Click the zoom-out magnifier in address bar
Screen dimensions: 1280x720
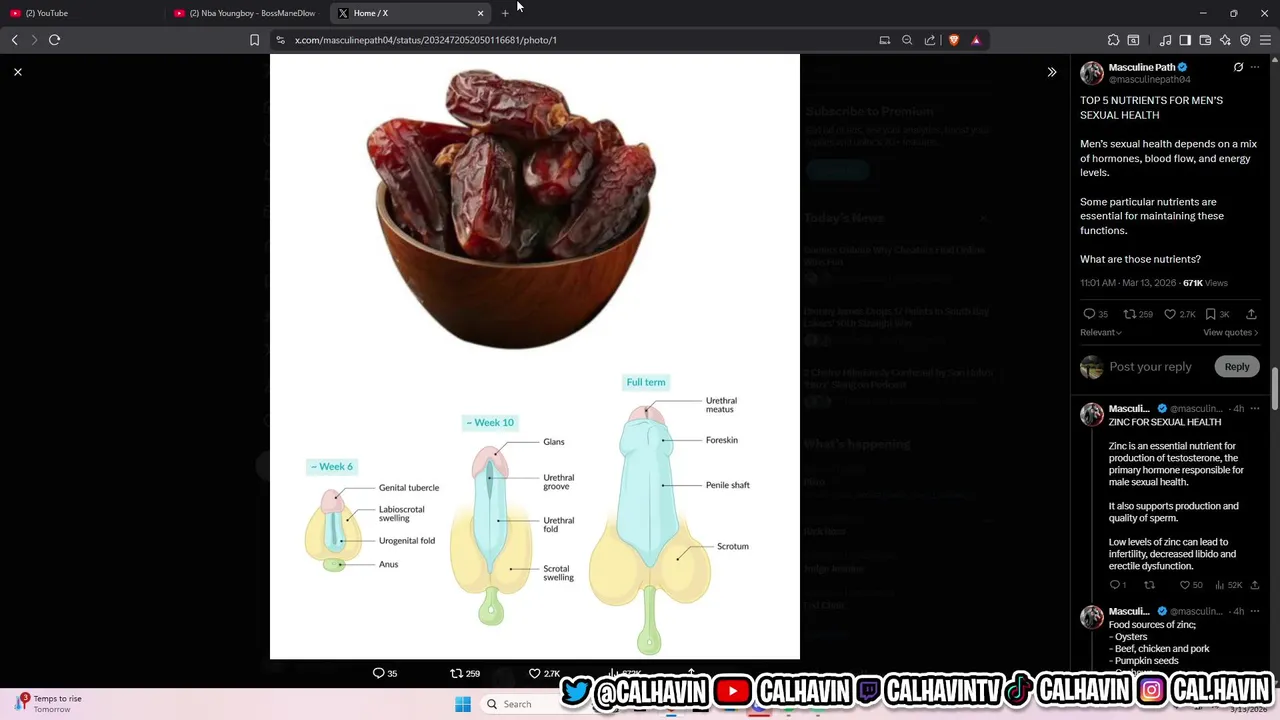tap(907, 40)
